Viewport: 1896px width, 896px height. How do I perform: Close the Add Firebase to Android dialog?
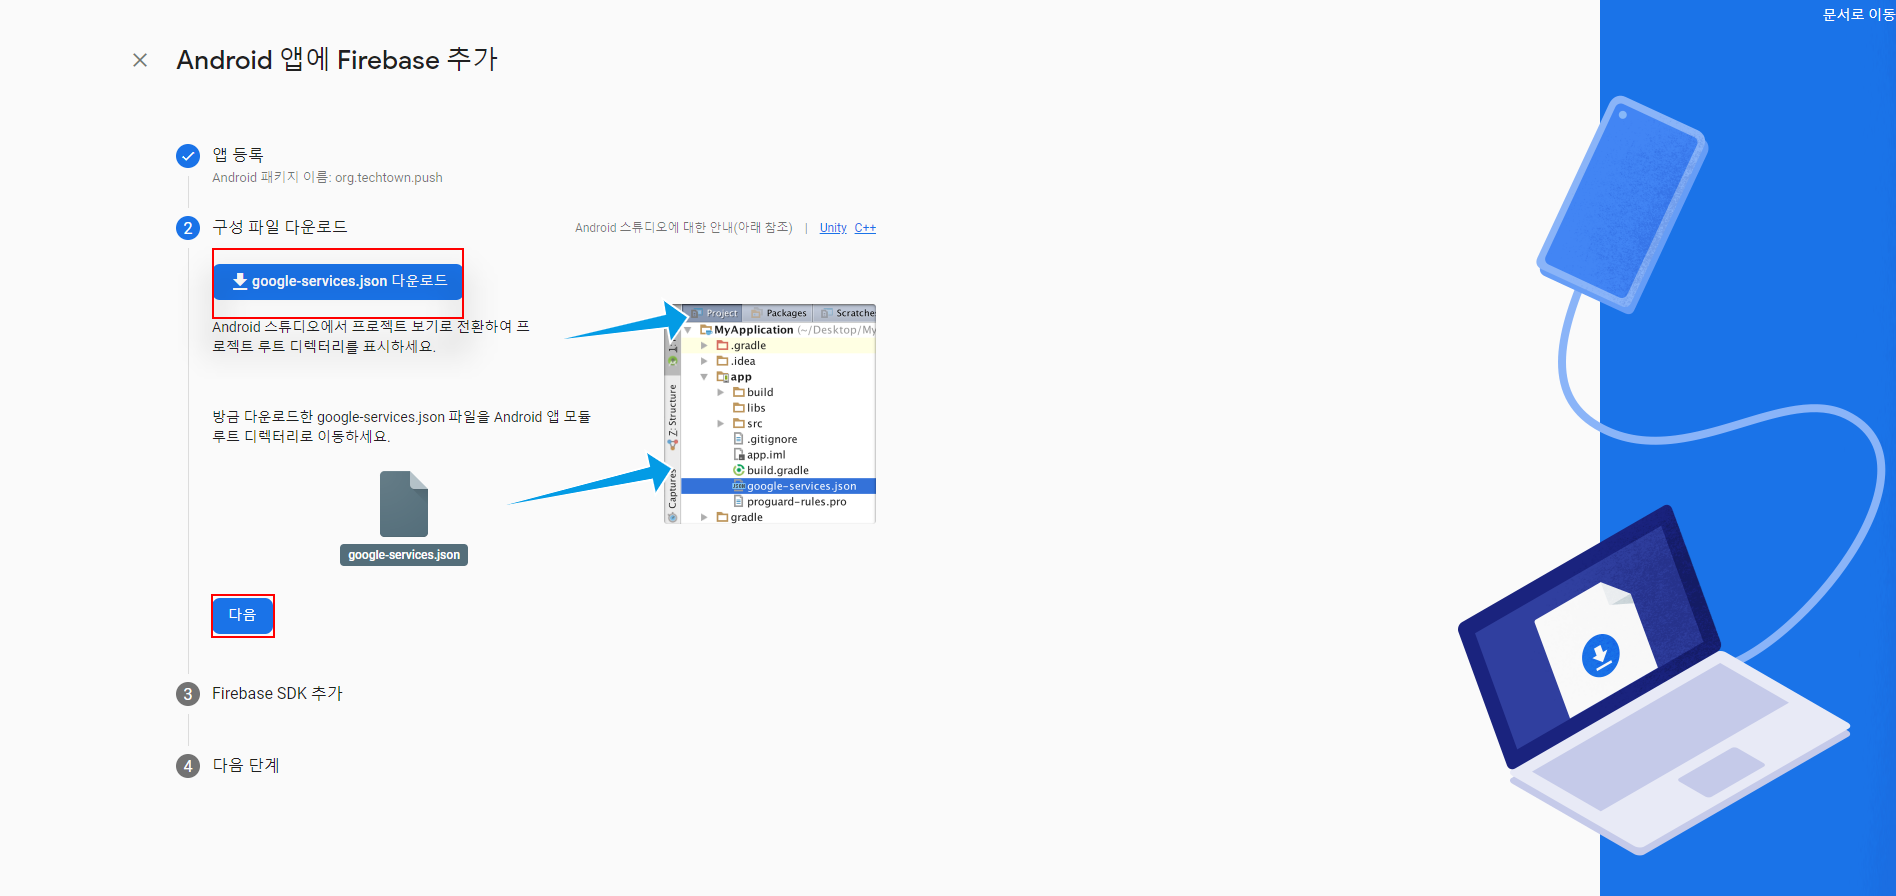coord(140,60)
